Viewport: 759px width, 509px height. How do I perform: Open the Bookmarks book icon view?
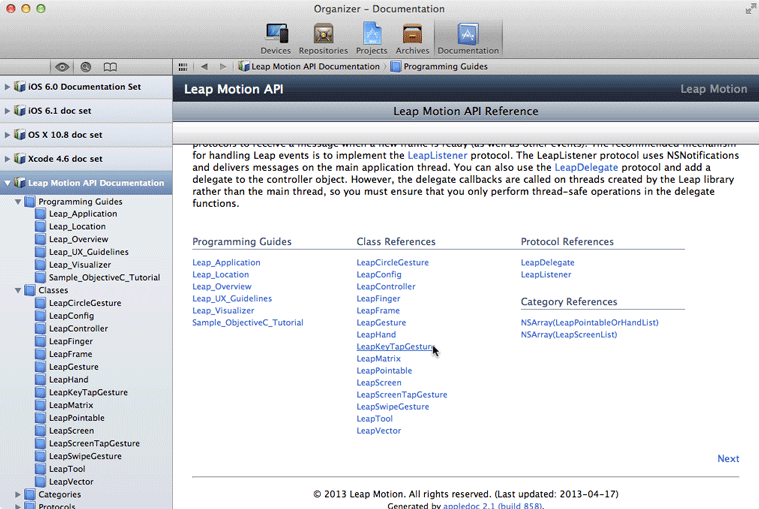coord(110,67)
